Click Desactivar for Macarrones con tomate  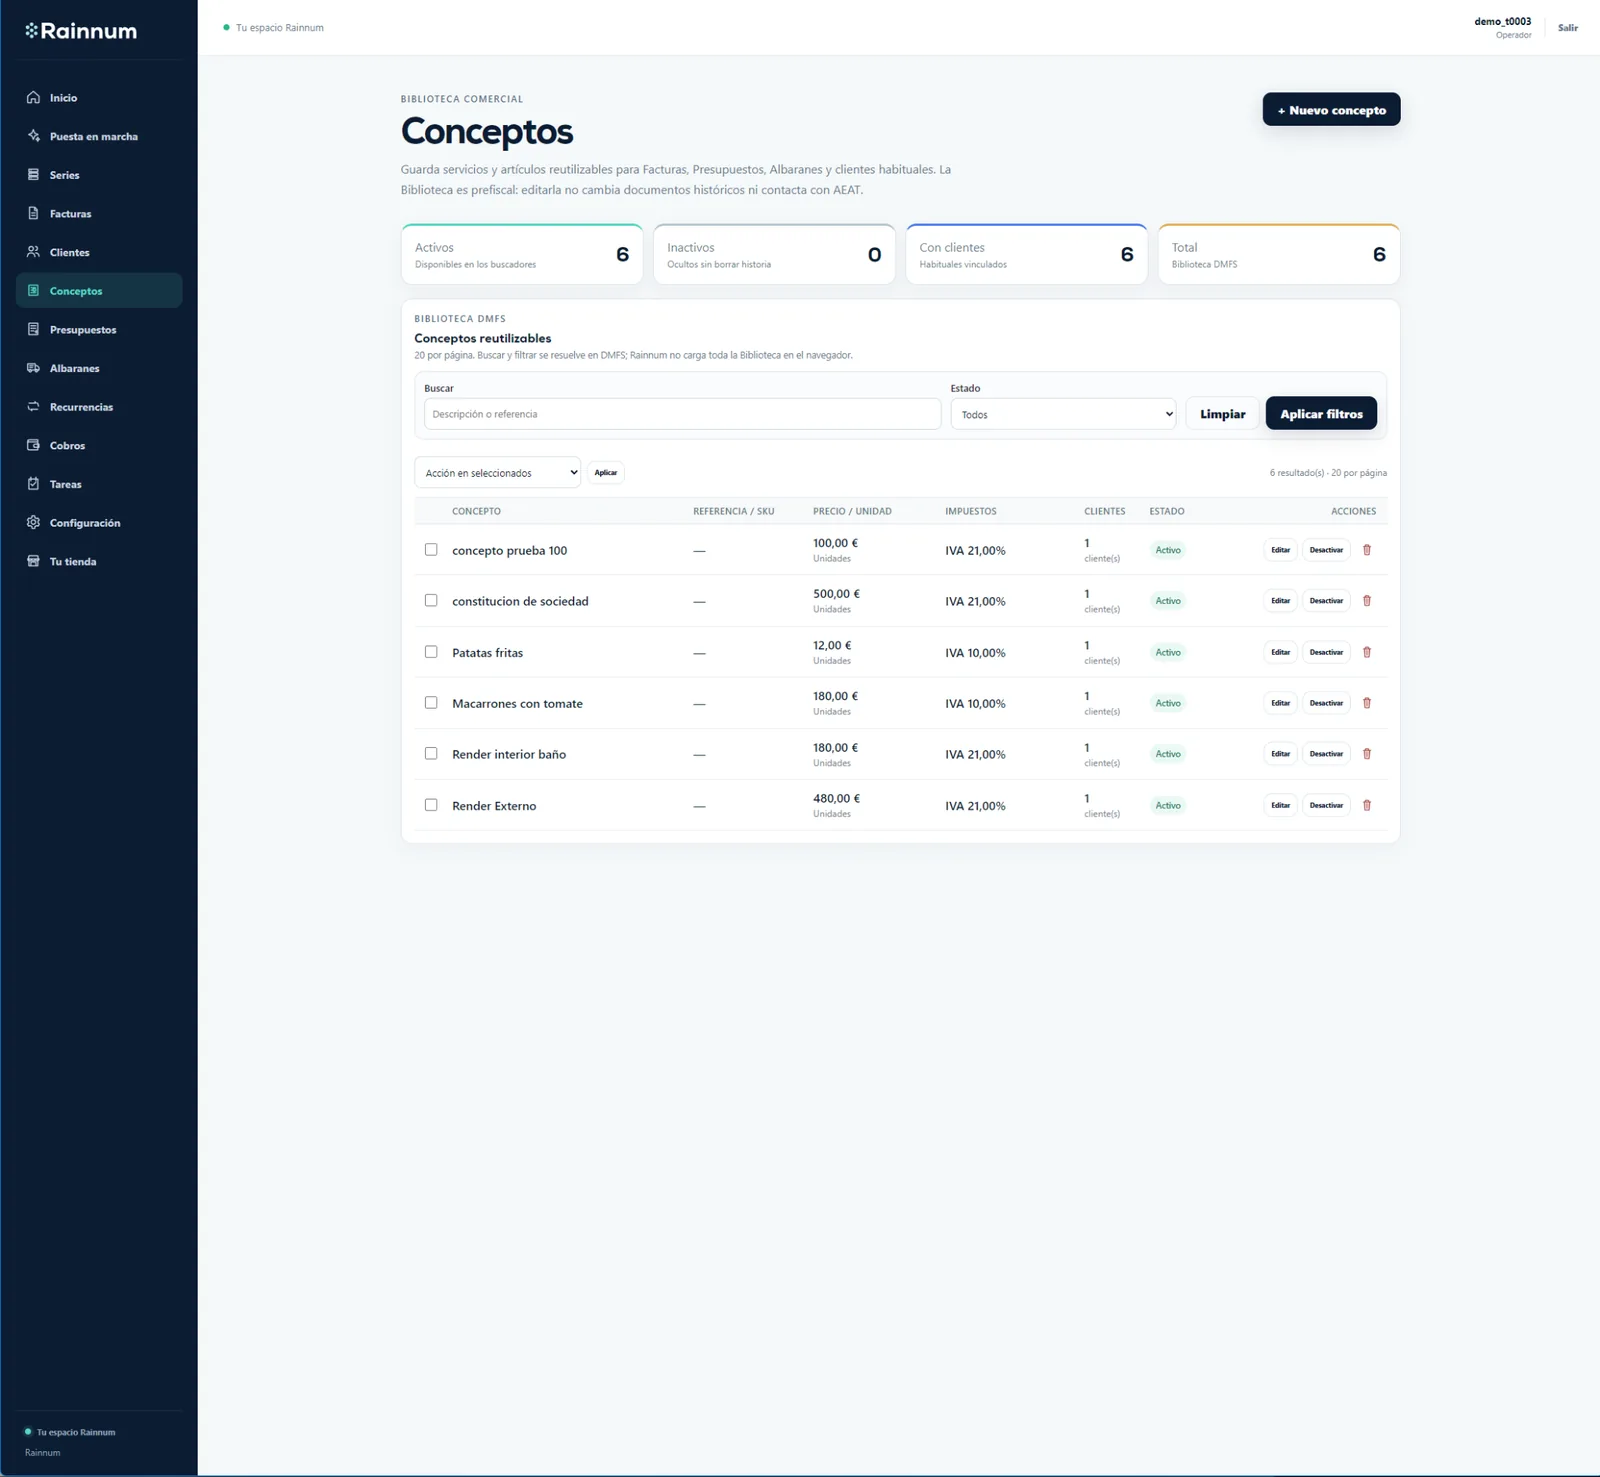click(x=1326, y=703)
